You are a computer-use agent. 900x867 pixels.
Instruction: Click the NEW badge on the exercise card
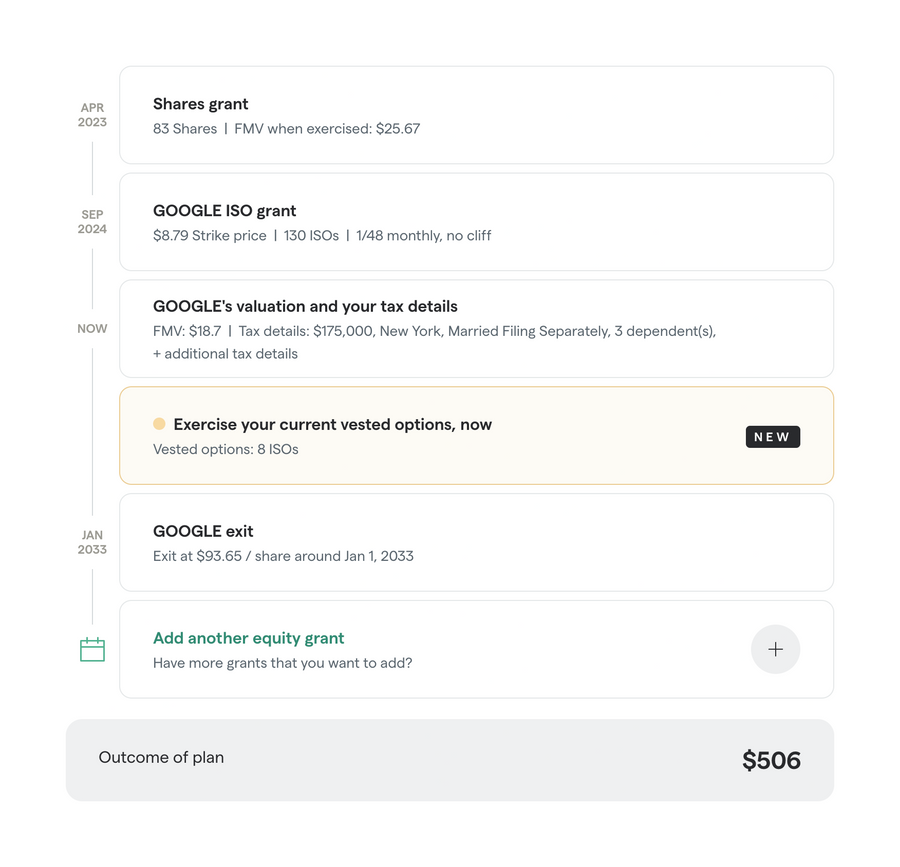[x=772, y=436]
